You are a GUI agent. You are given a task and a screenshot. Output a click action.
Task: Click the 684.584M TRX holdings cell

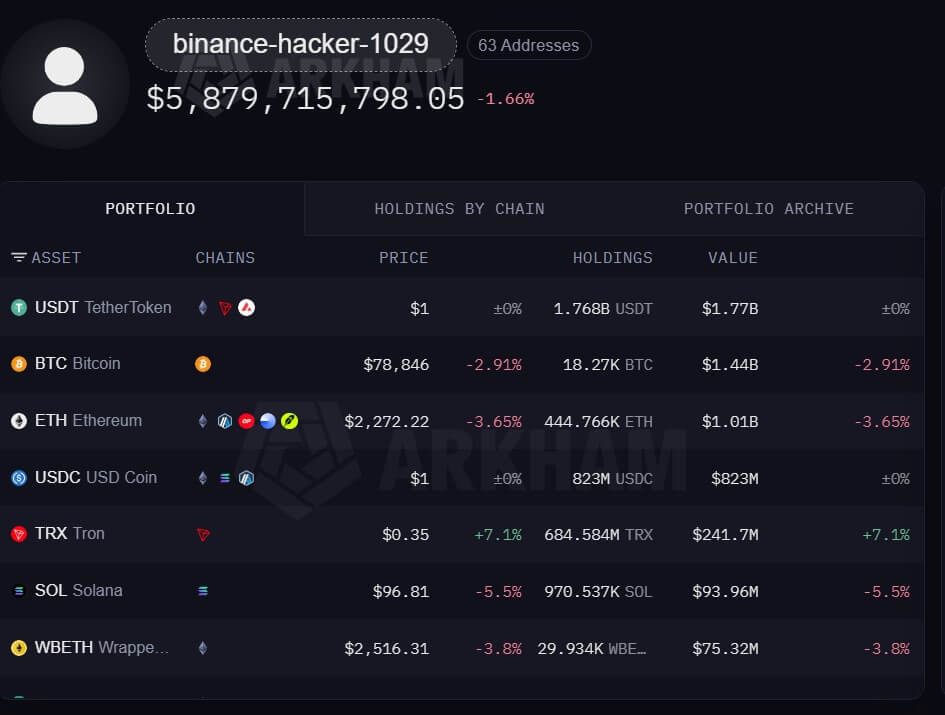(x=598, y=535)
